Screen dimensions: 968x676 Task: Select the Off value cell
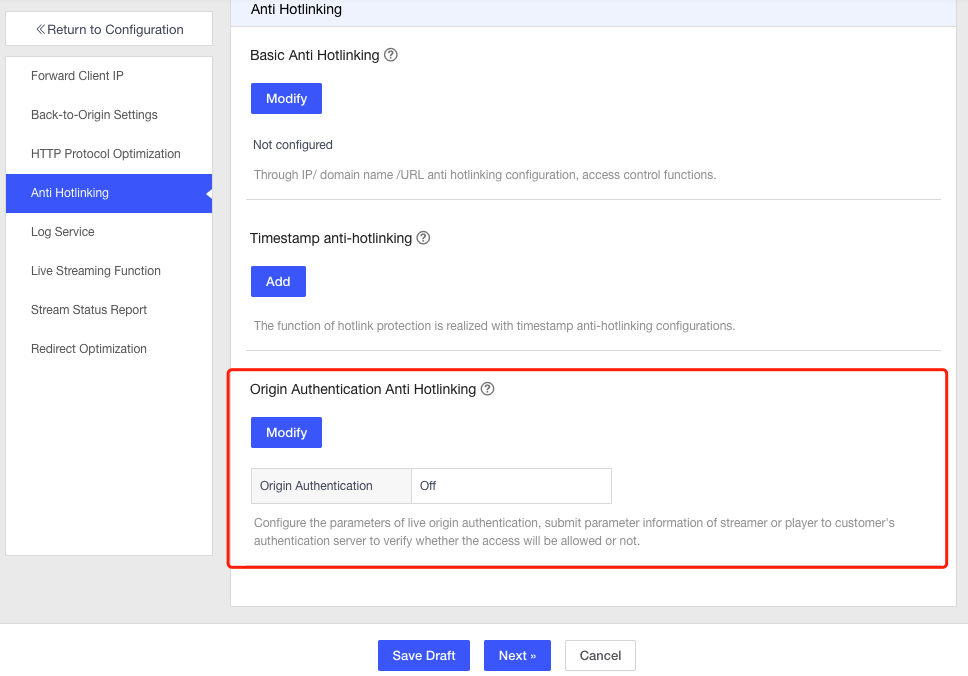point(512,486)
